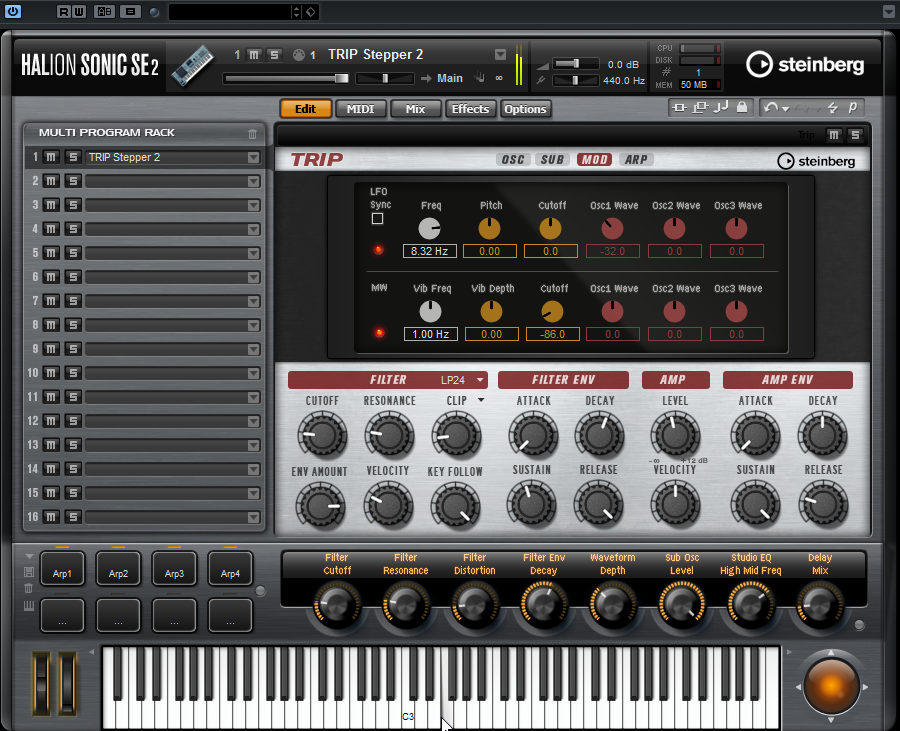The image size is (900, 731).
Task: Click the small round button right of Arp4 pad
Action: point(260,591)
